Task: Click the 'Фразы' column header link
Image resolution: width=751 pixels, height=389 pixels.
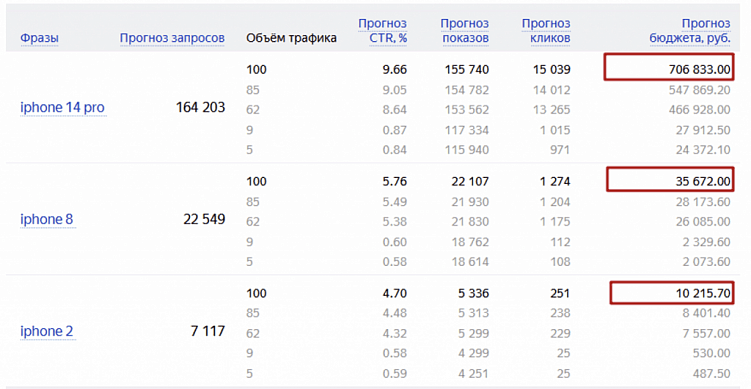Action: point(39,38)
